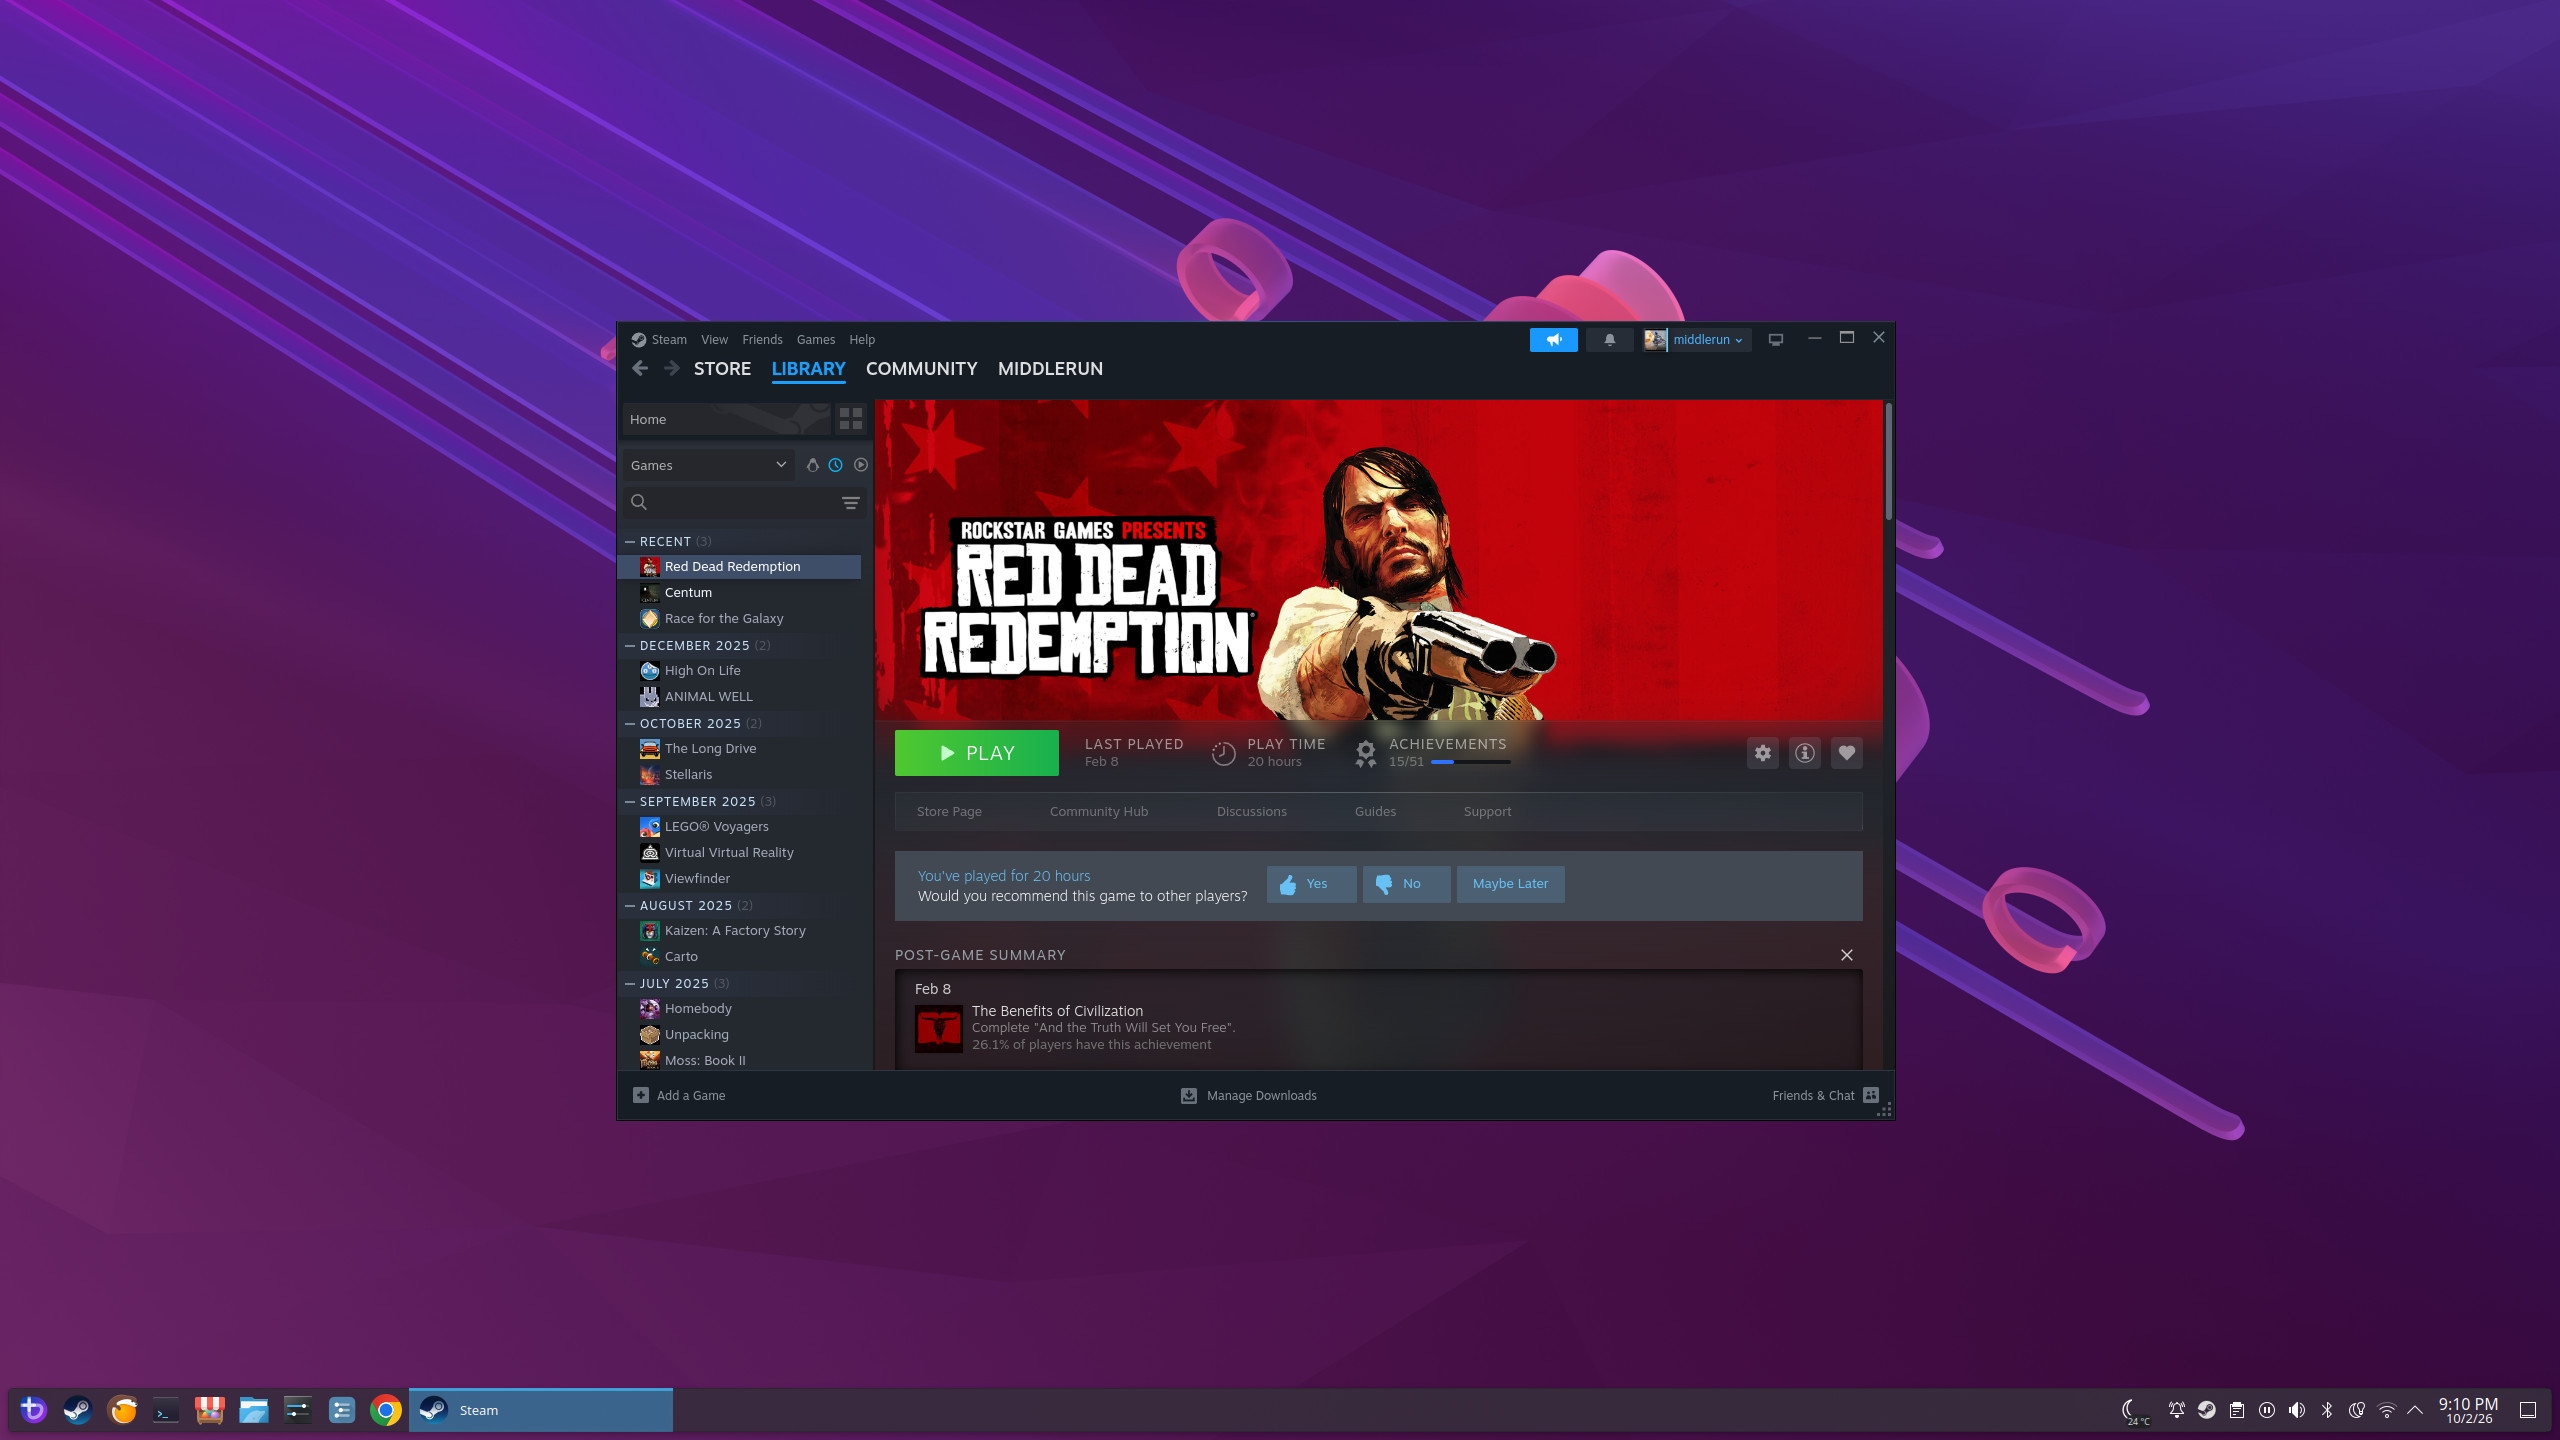Click Maybe Later on recommendation prompt
Screen dimensions: 2560x1440
pos(1510,884)
